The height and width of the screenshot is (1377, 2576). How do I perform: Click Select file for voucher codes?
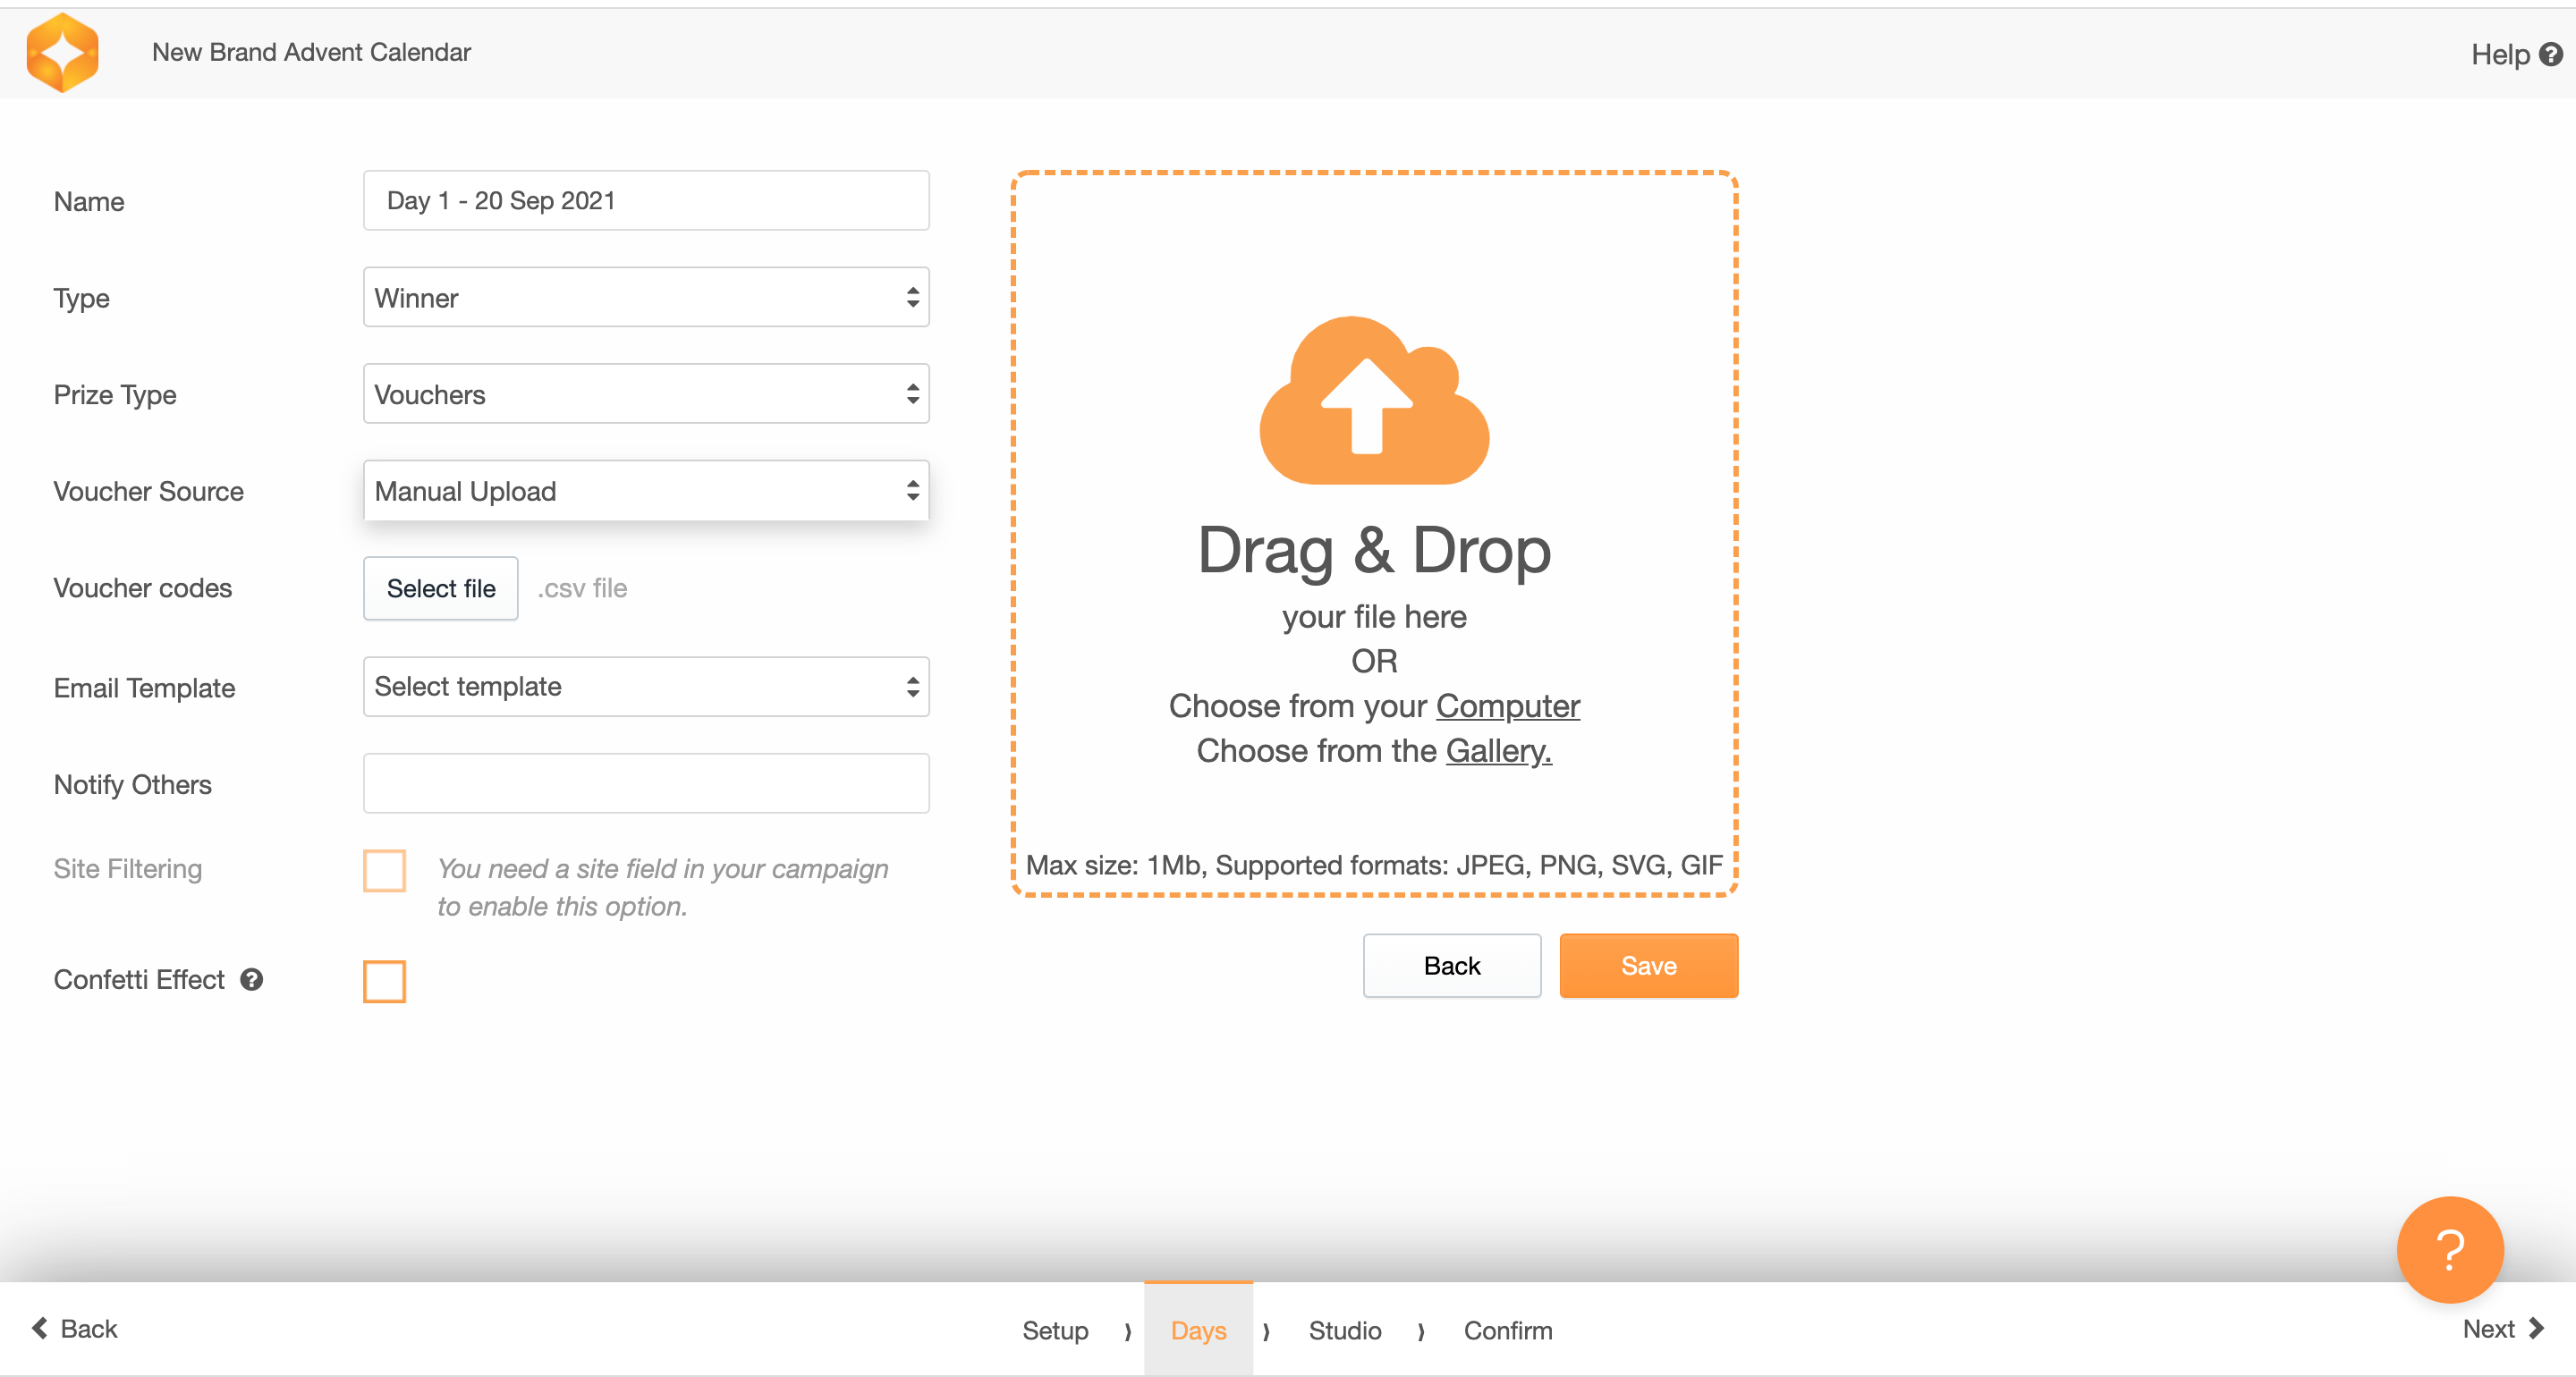coord(440,589)
